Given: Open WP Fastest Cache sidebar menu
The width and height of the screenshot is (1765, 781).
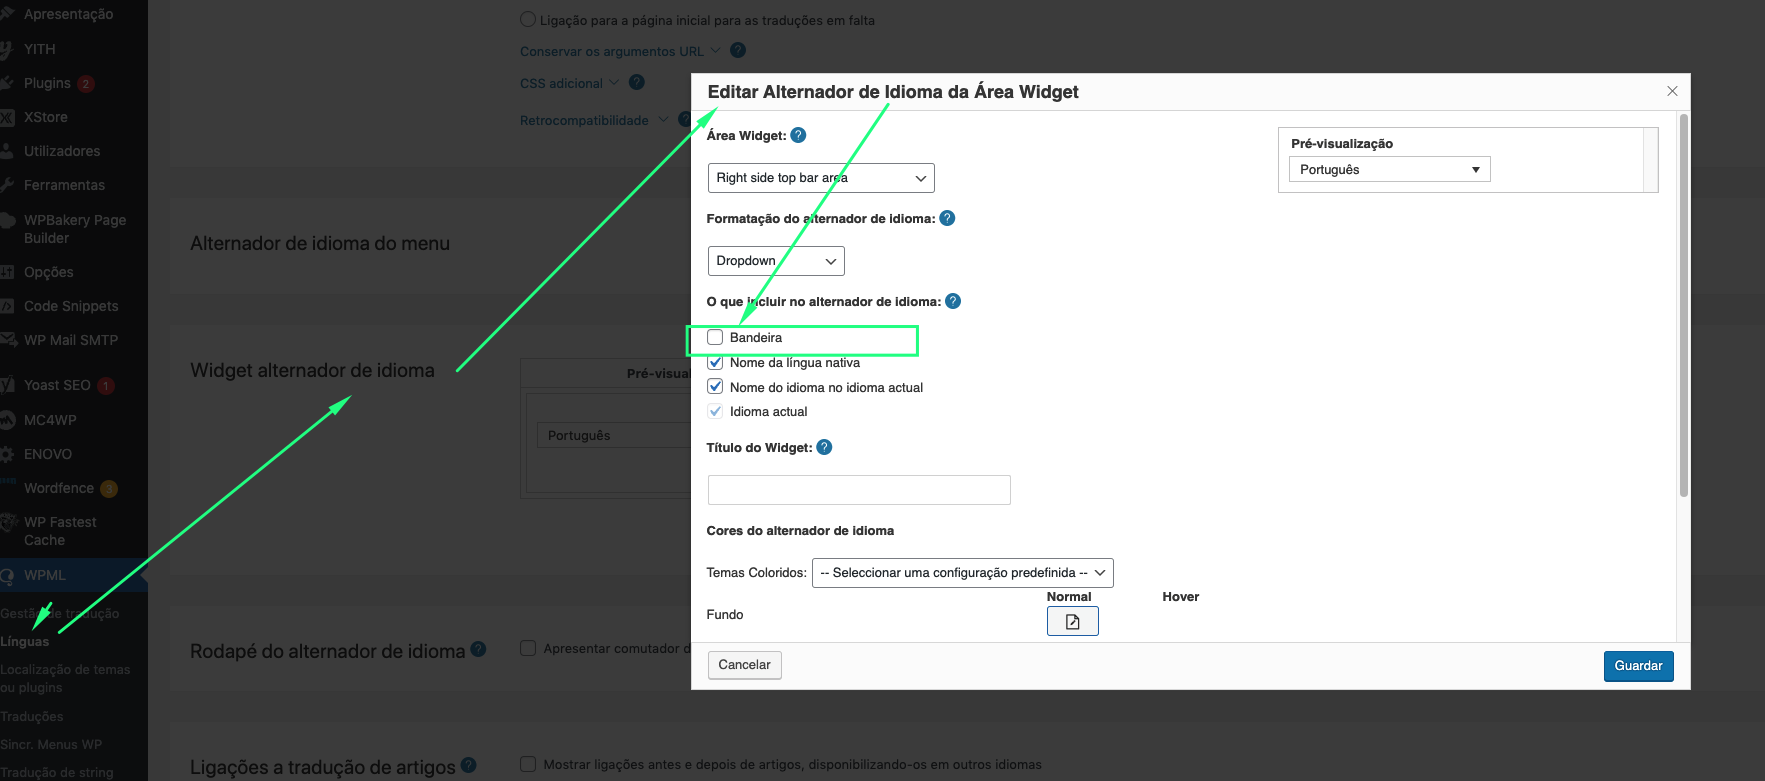Looking at the screenshot, I should pyautogui.click(x=60, y=531).
